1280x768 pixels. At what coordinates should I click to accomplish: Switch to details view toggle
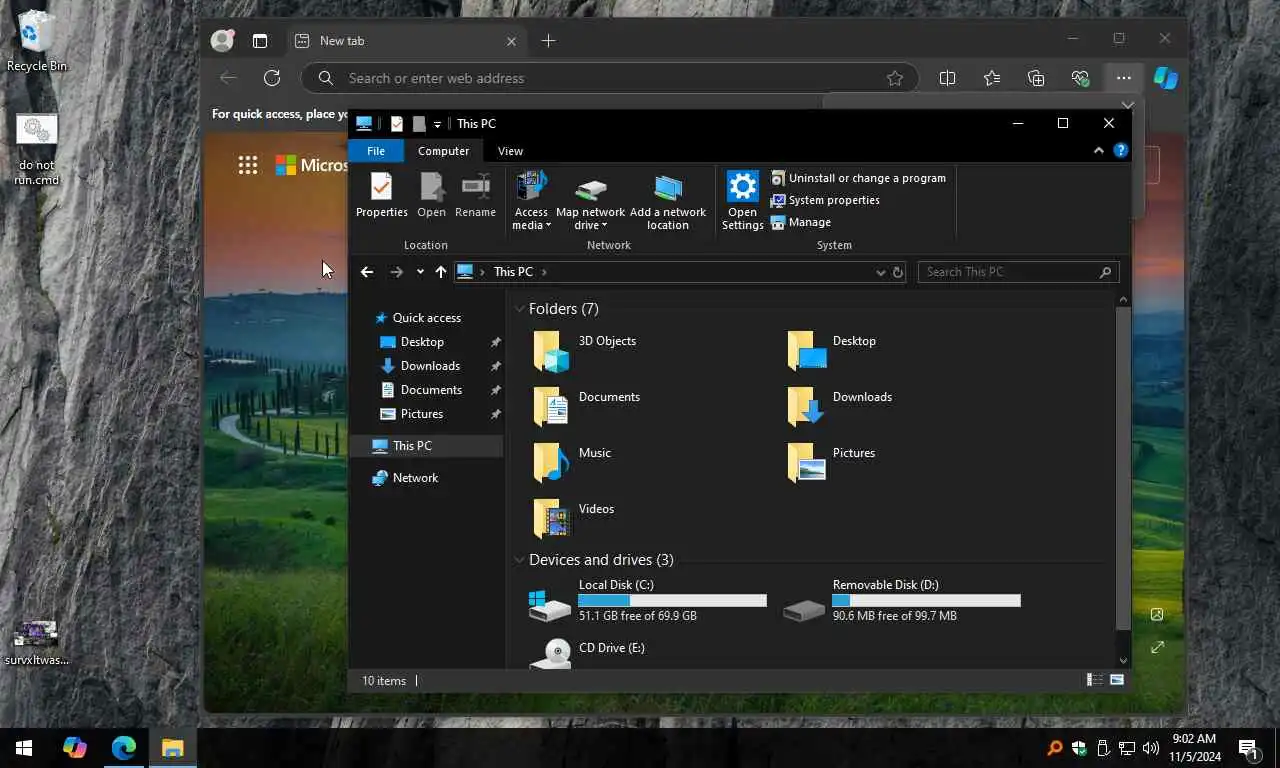[x=1095, y=680]
